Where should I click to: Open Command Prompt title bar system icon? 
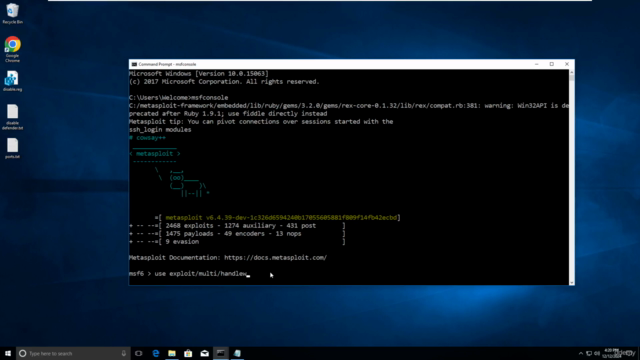coord(134,64)
